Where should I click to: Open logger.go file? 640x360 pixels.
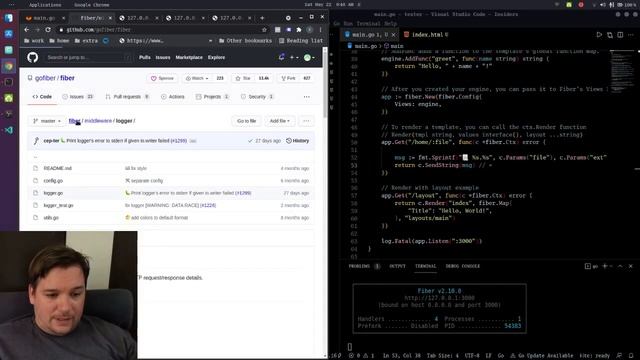[x=53, y=193]
